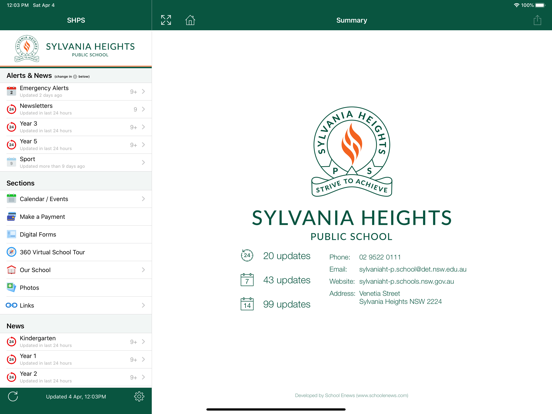
Task: Tap the 24-hour updates clock icon in summary
Action: [x=247, y=256]
